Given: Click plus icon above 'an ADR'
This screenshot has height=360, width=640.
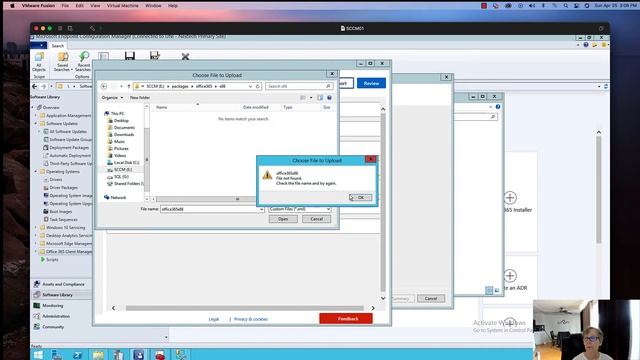Looking at the screenshot, I should pos(510,276).
